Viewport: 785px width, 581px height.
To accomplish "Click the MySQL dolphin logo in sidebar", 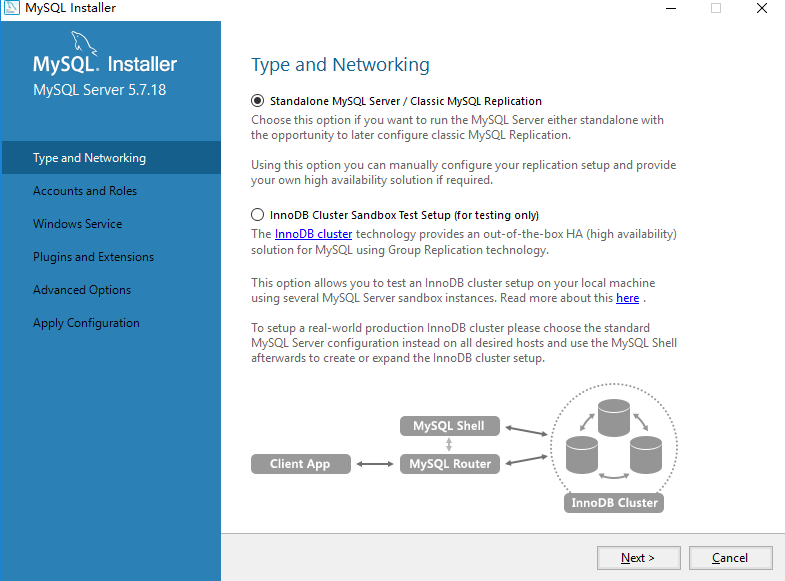I will pyautogui.click(x=84, y=43).
